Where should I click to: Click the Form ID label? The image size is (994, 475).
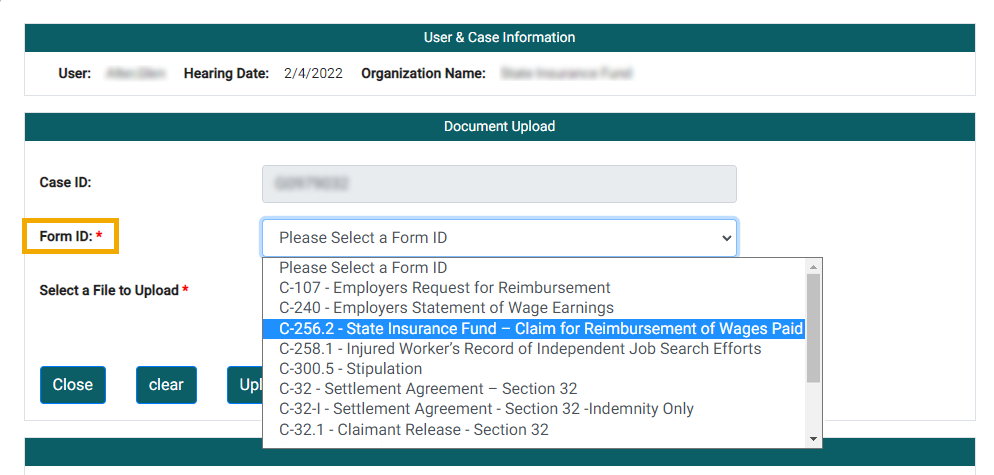(66, 236)
